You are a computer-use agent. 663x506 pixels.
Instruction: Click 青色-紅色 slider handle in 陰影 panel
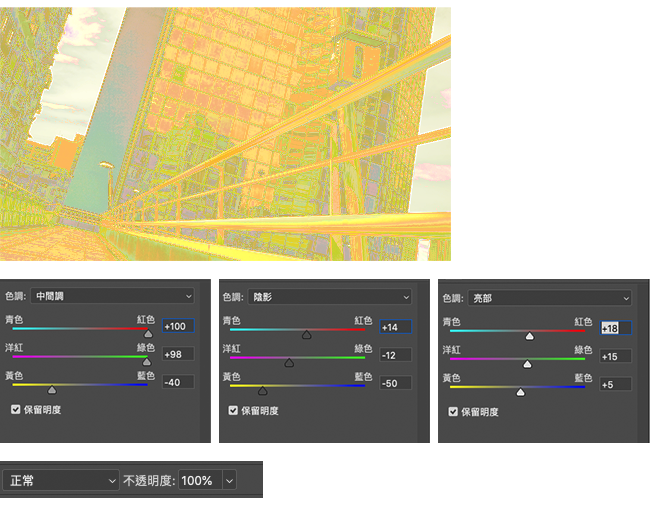point(307,335)
